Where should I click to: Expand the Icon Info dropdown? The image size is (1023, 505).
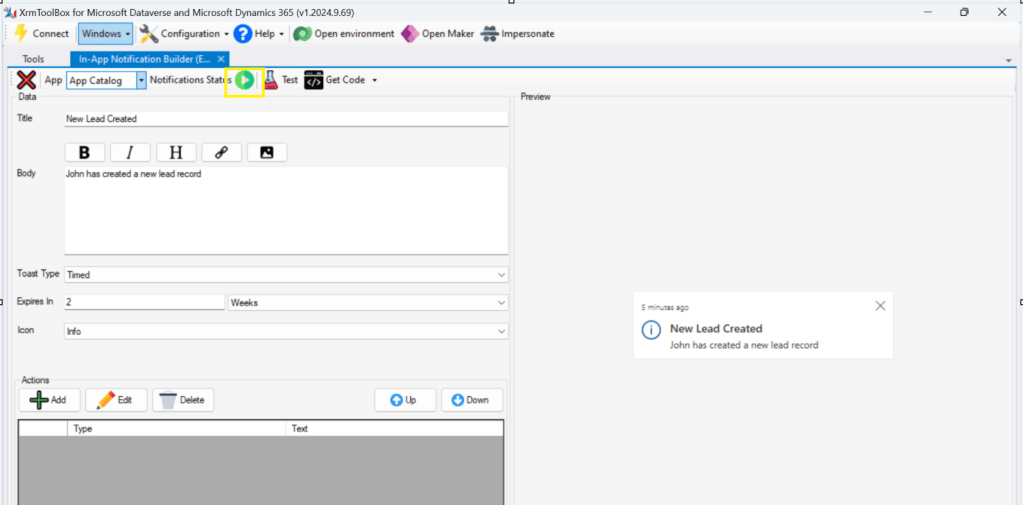pos(501,331)
